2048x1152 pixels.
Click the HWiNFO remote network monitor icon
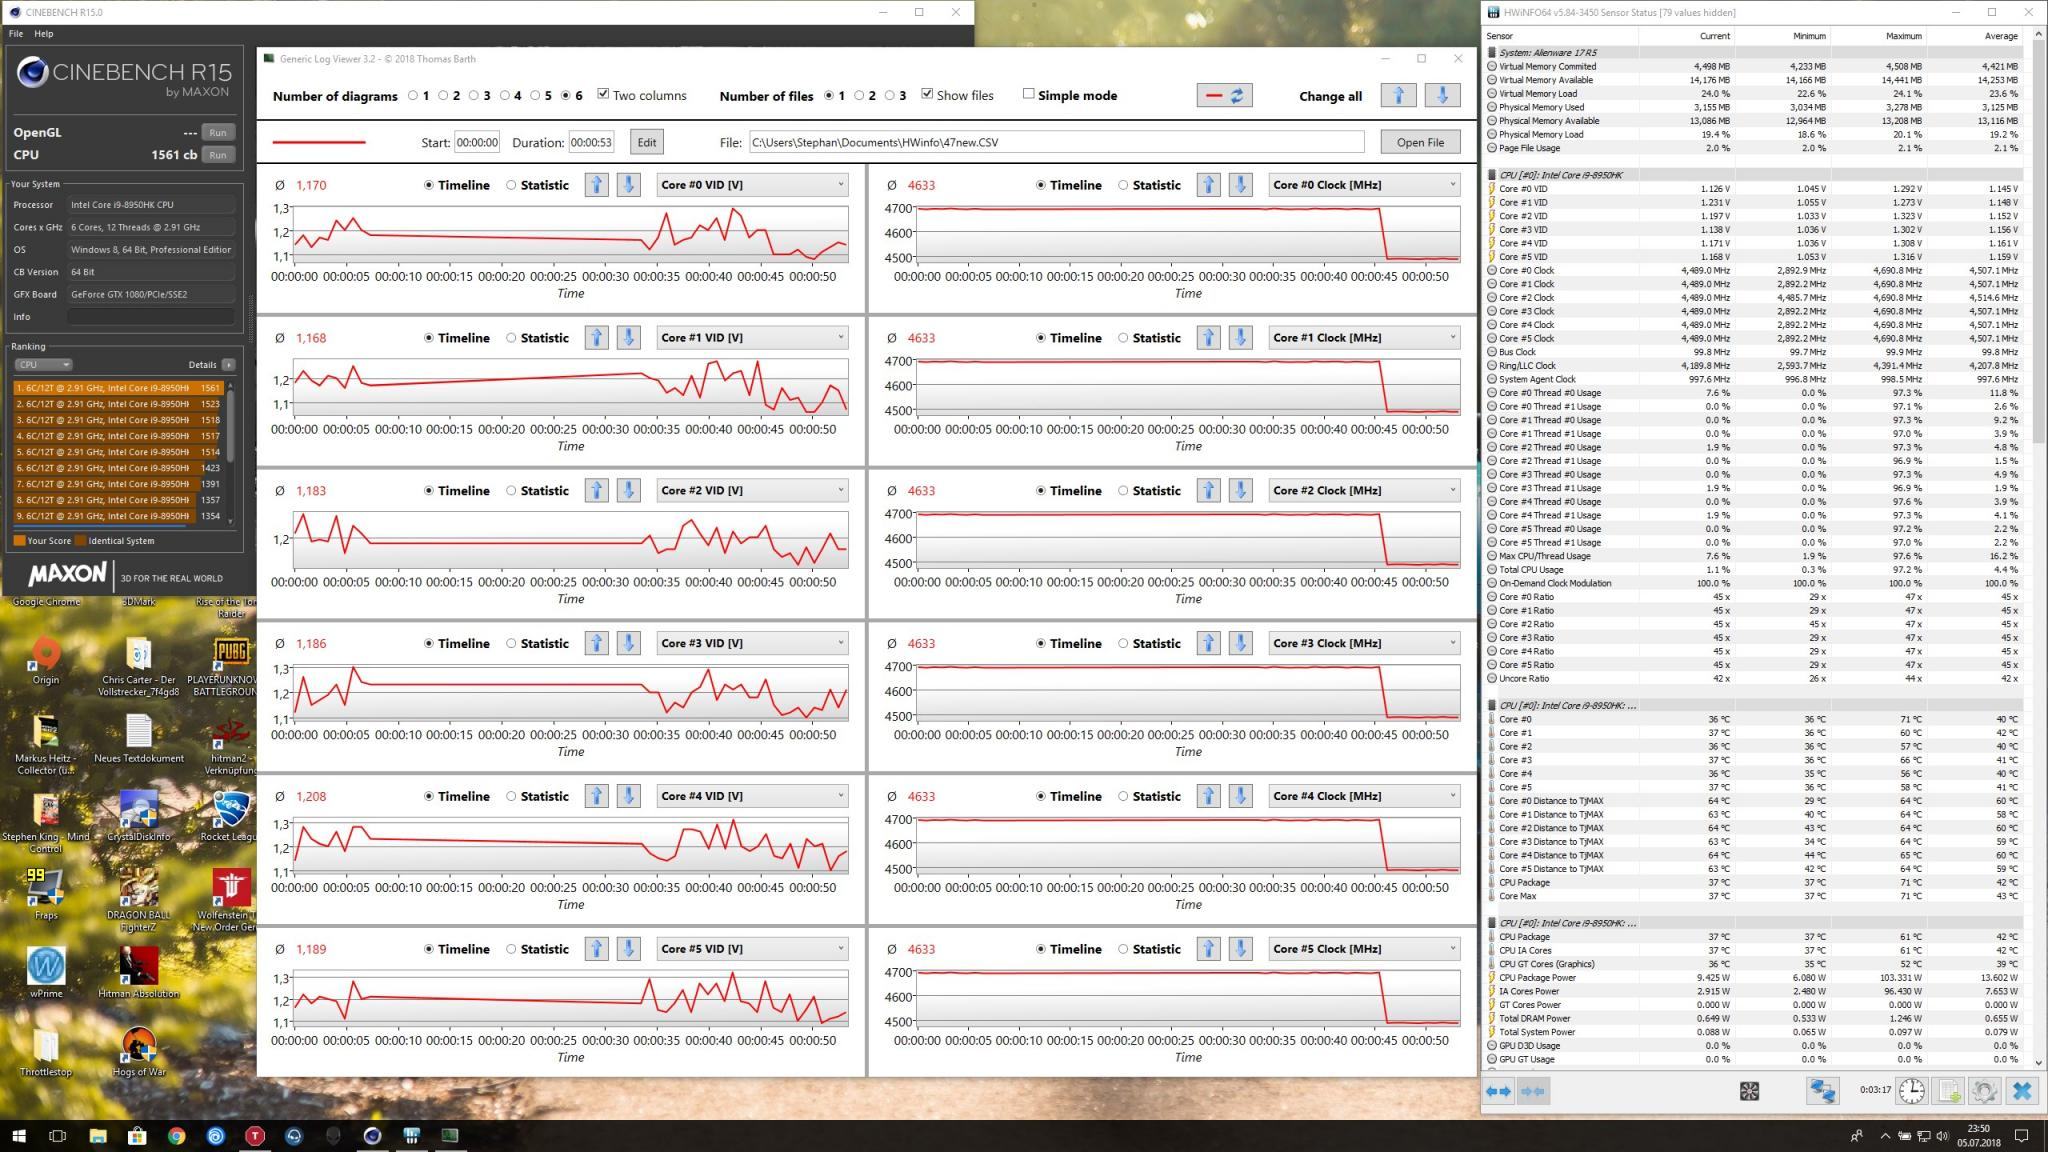pos(1822,1091)
